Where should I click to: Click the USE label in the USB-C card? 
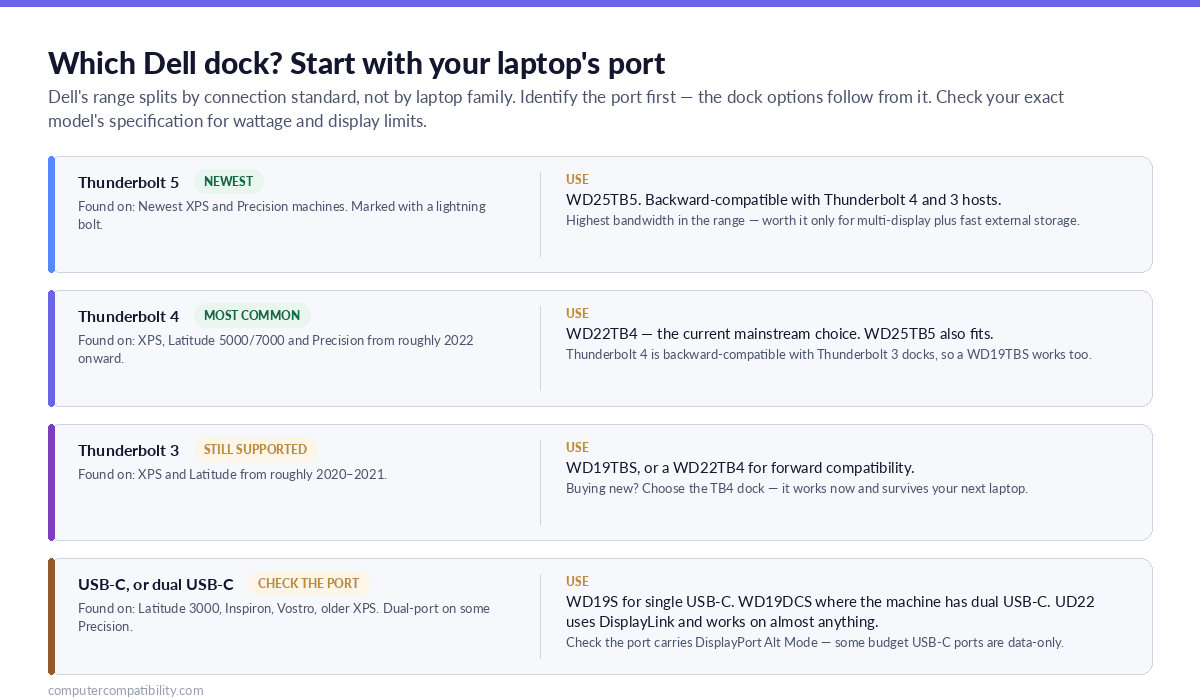click(577, 582)
